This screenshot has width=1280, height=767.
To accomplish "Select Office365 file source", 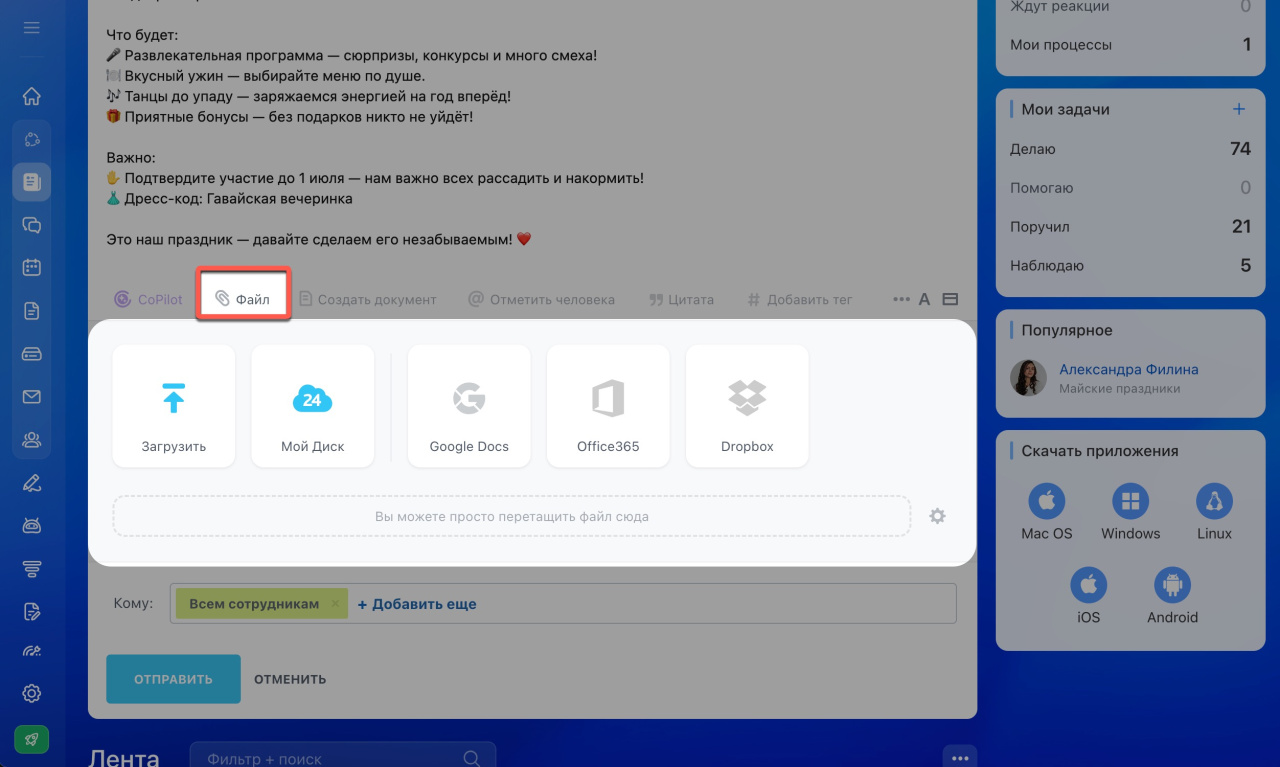I will click(608, 406).
